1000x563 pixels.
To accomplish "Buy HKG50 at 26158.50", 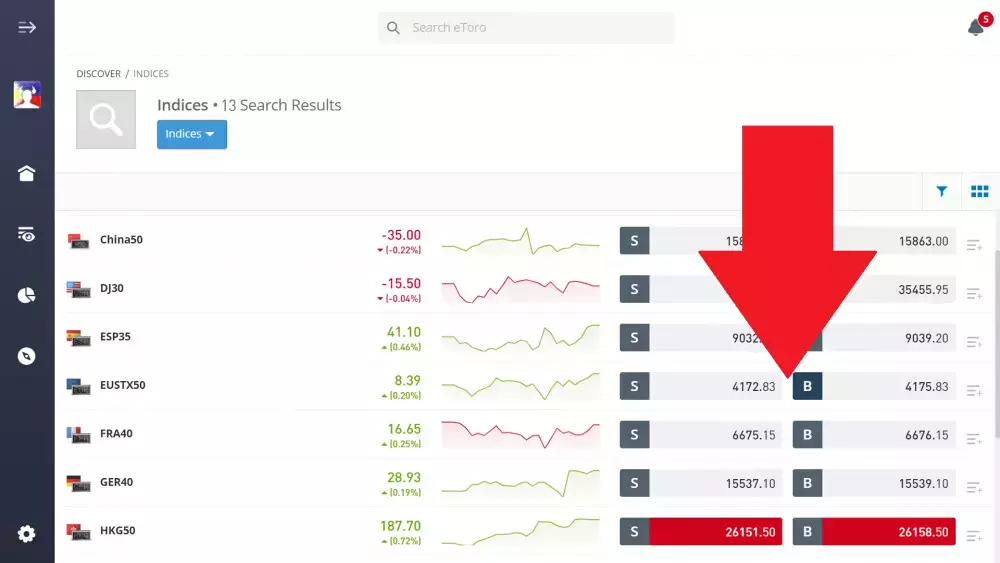I will [874, 532].
